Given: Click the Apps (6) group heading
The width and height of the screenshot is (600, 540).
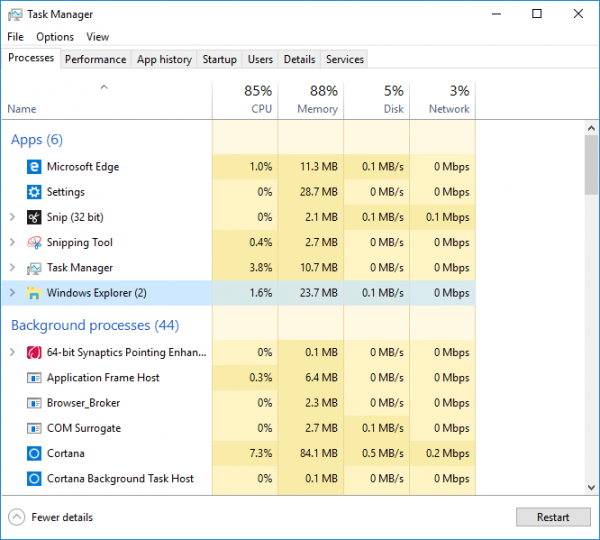Looking at the screenshot, I should (x=37, y=140).
